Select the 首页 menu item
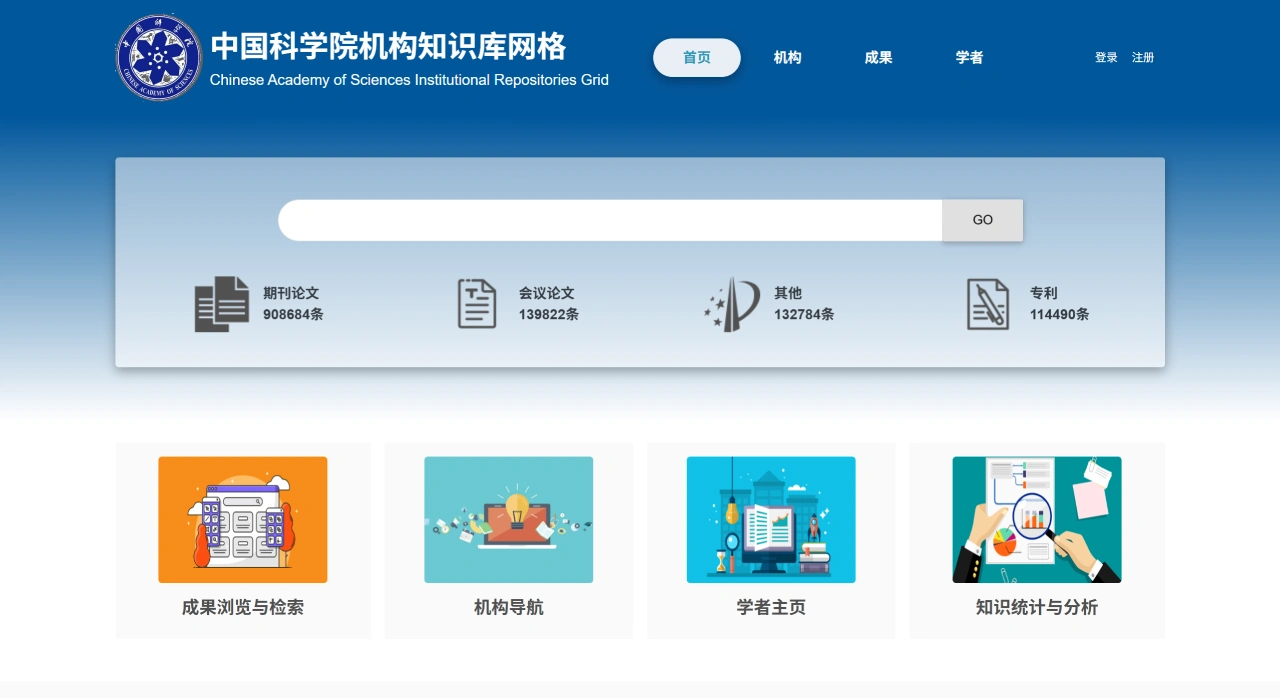Viewport: 1280px width, 698px height. pyautogui.click(x=697, y=57)
